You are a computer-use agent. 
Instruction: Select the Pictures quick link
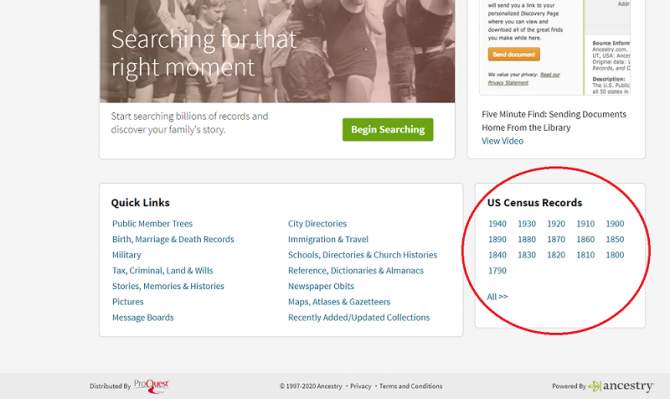point(128,302)
